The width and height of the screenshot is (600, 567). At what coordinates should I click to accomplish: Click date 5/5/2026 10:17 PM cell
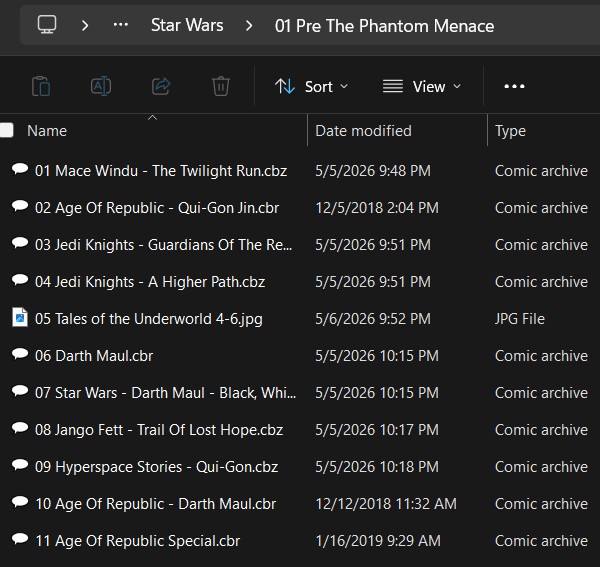(x=377, y=430)
